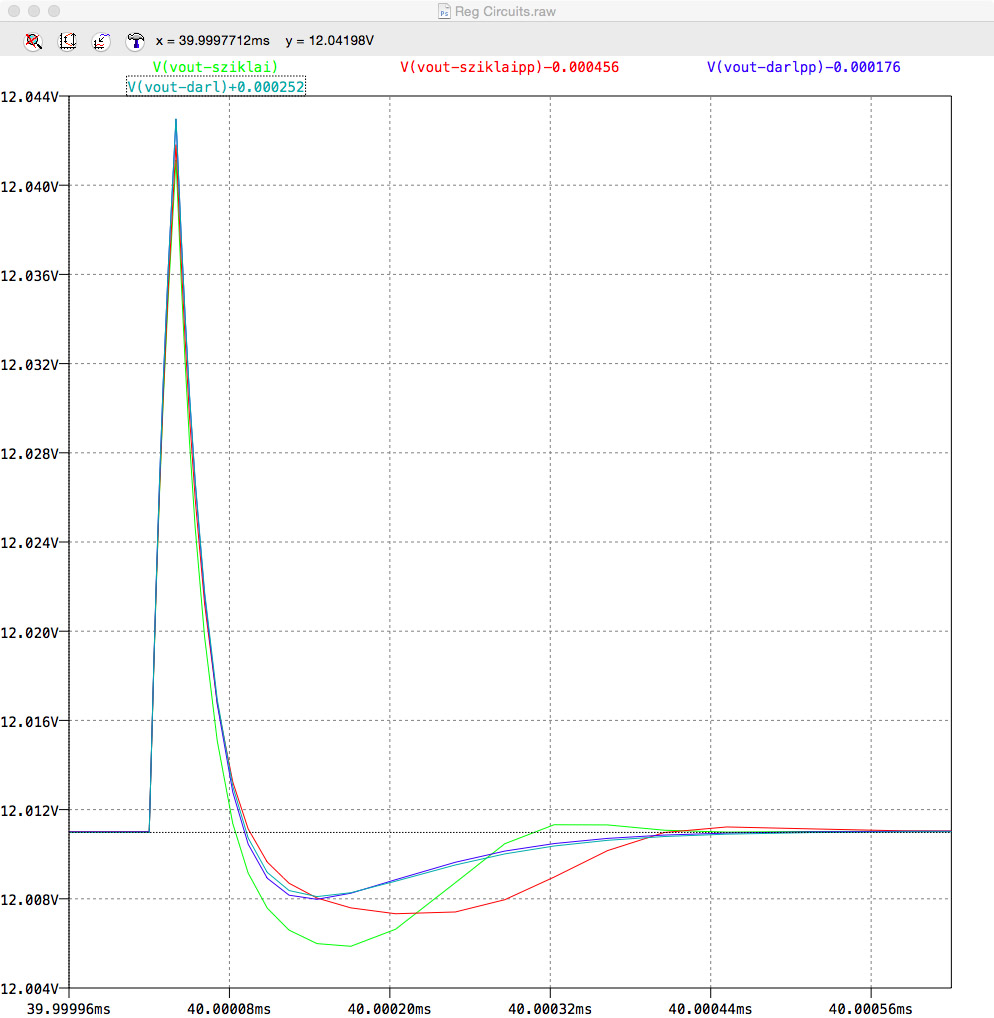Click the 12.024V y-axis label
This screenshot has width=994, height=1018.
tap(29, 543)
